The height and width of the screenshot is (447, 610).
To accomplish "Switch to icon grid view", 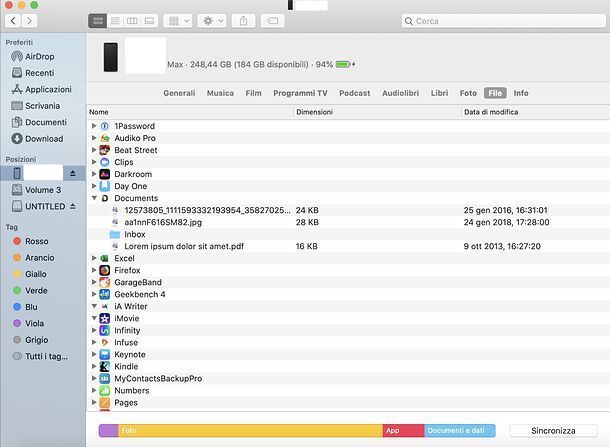I will click(98, 21).
